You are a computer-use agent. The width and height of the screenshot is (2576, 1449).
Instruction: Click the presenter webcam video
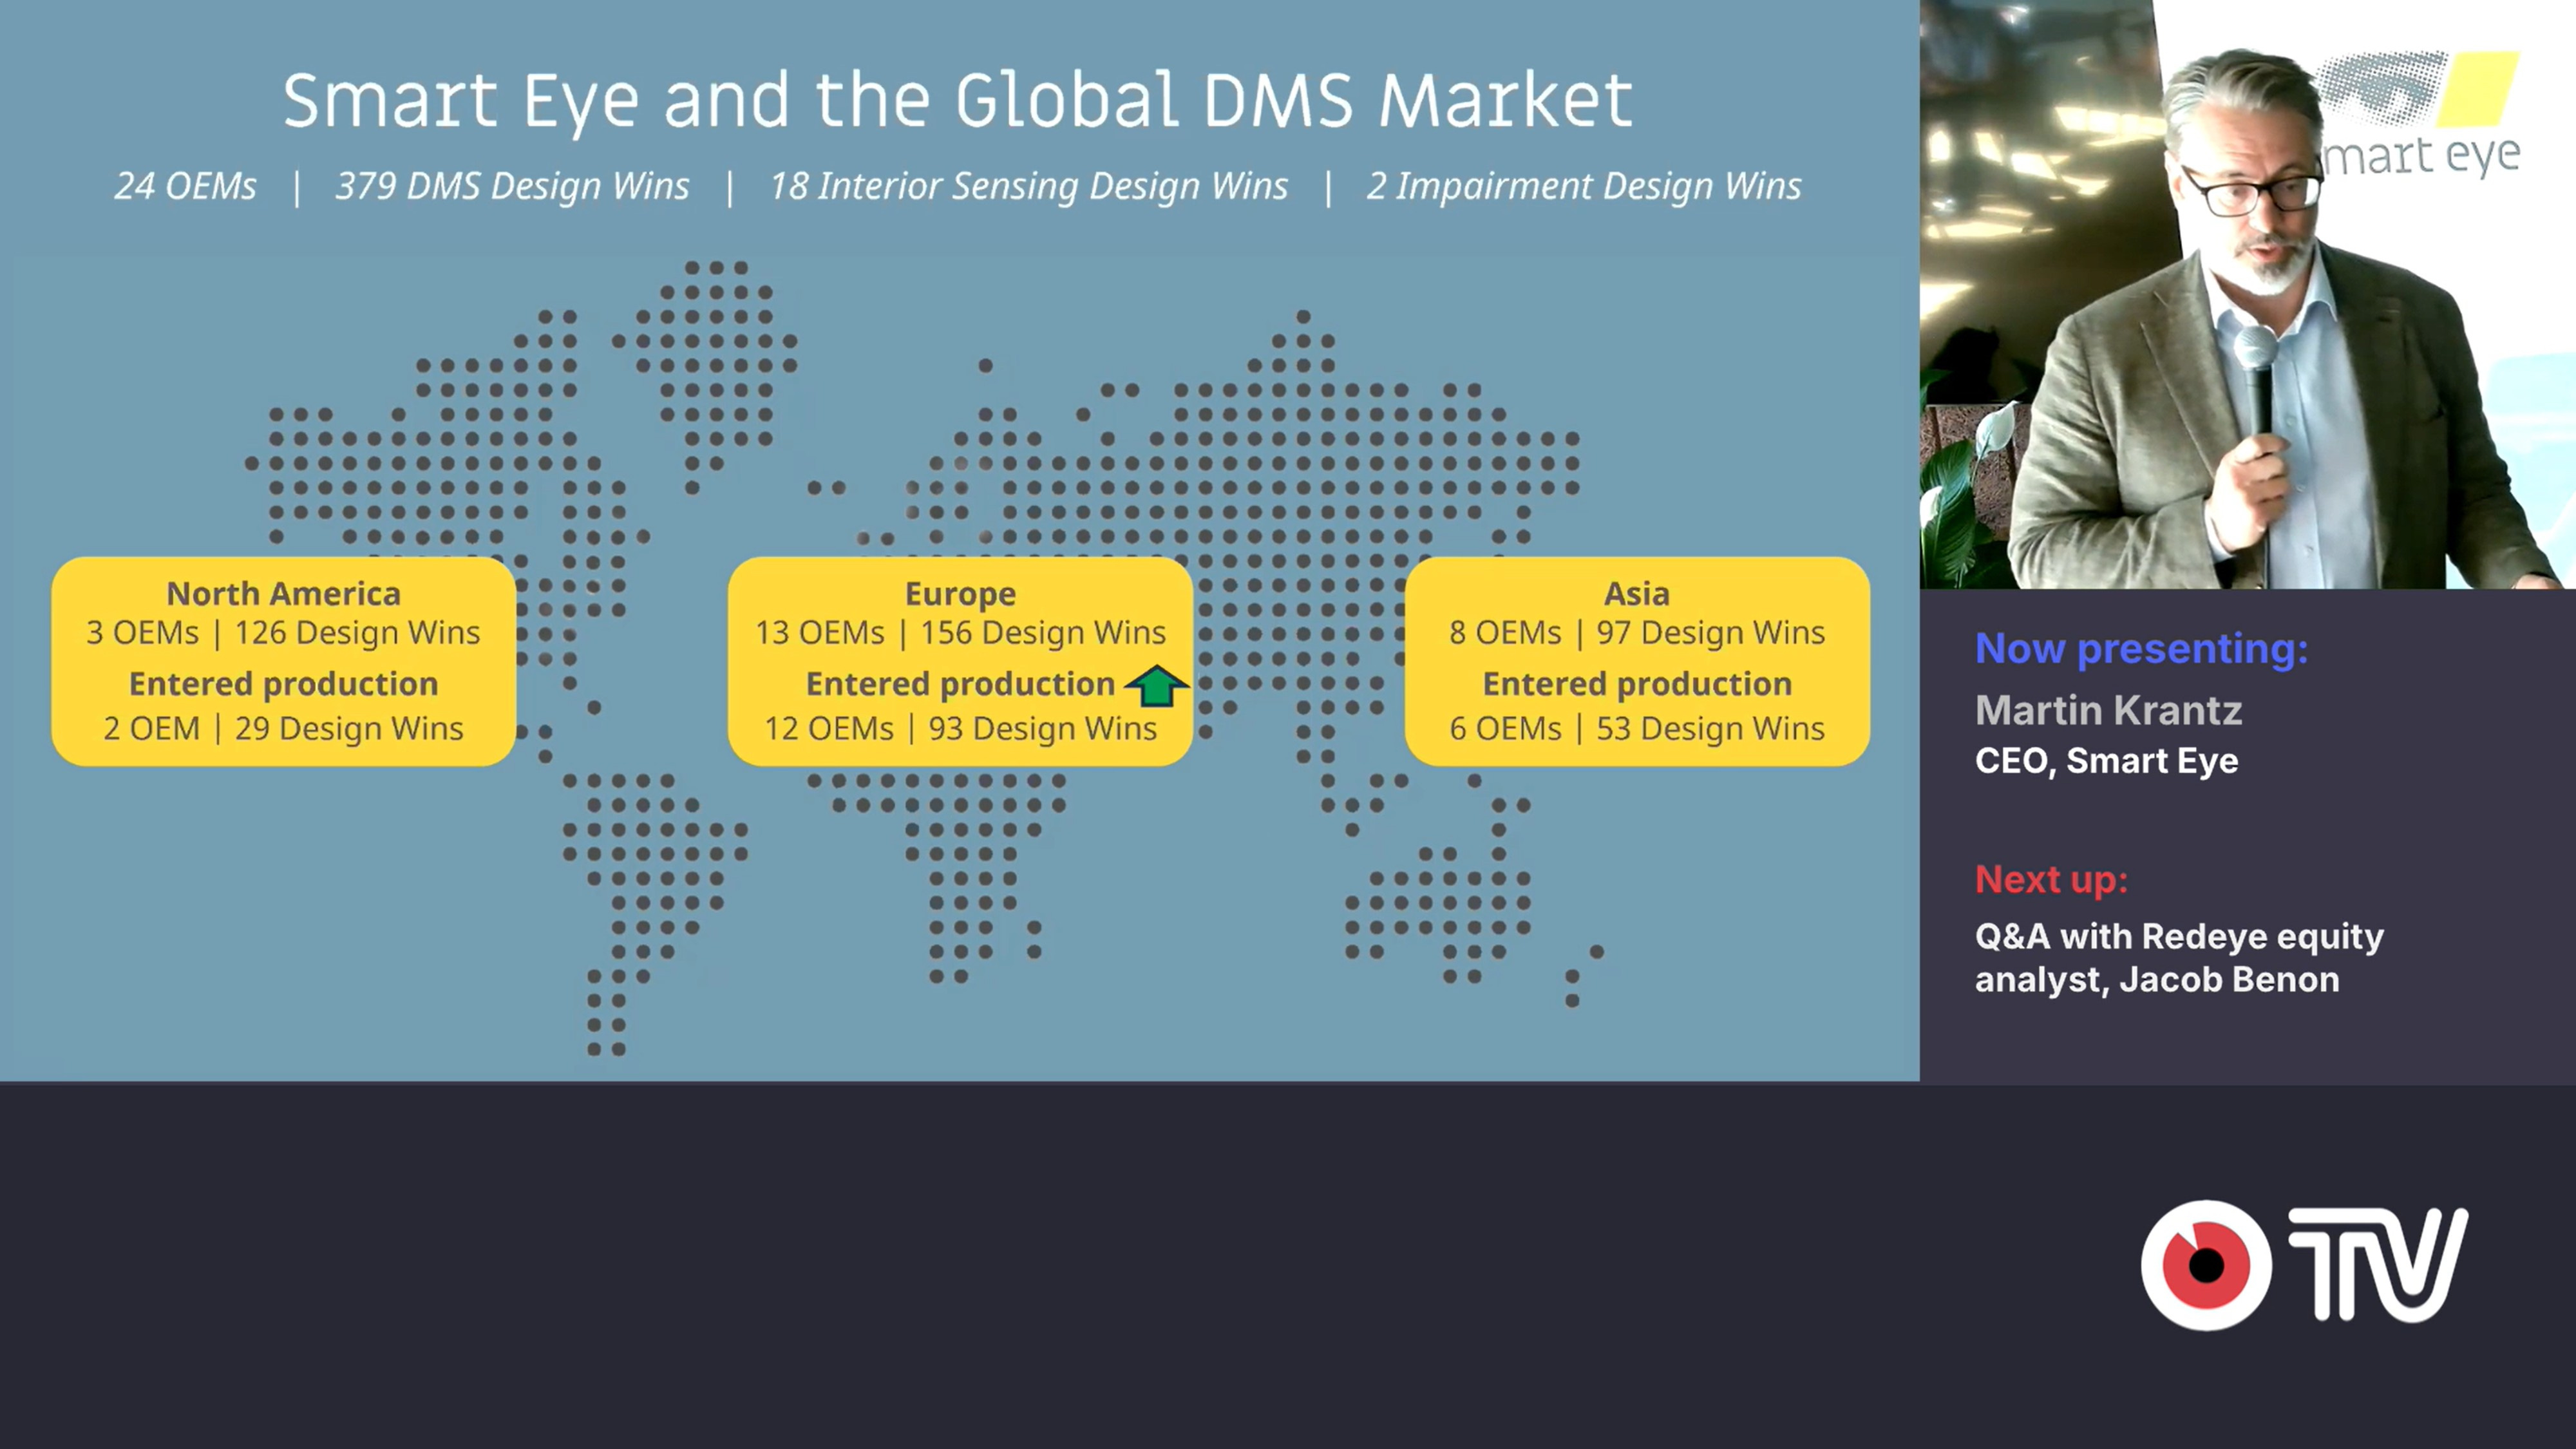[2248, 294]
